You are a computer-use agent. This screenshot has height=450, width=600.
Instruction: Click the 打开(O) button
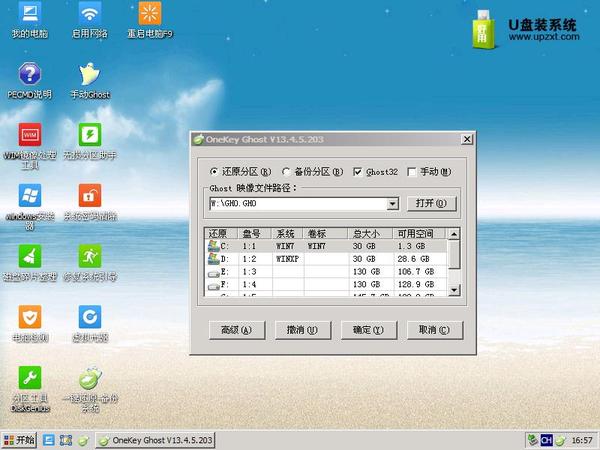point(431,203)
